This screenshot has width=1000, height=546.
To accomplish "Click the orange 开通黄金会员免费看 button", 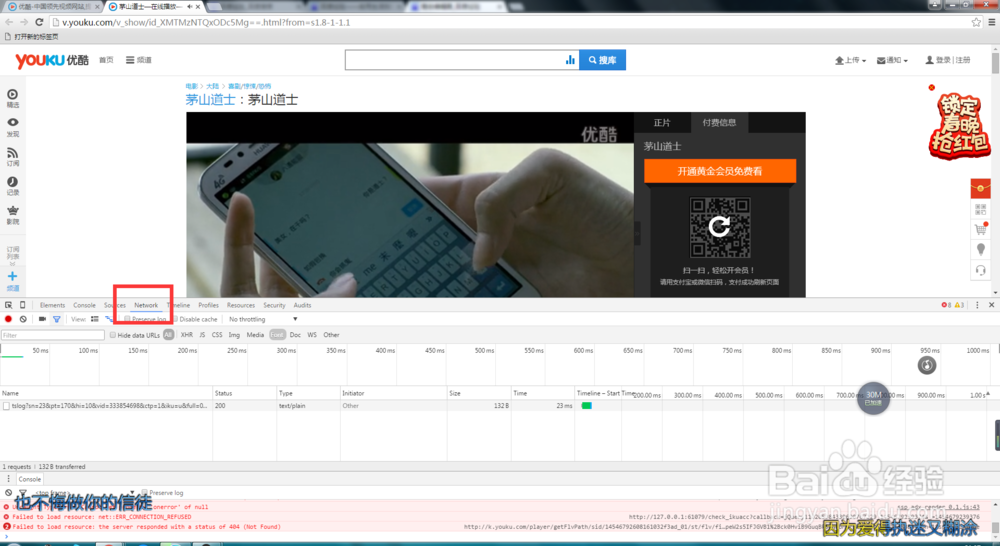I will (x=720, y=171).
